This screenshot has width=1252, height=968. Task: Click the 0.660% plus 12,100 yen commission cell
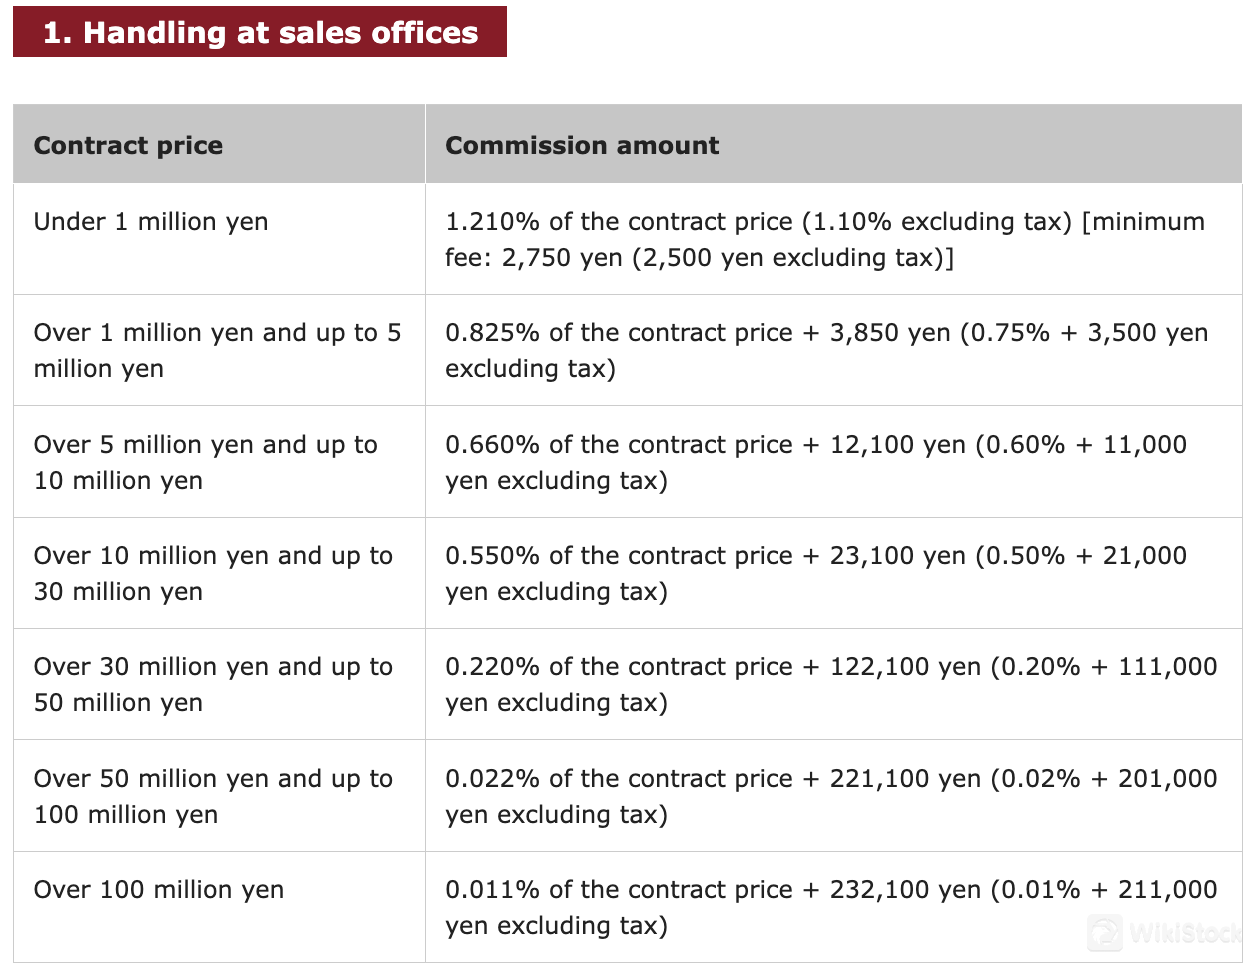click(816, 462)
